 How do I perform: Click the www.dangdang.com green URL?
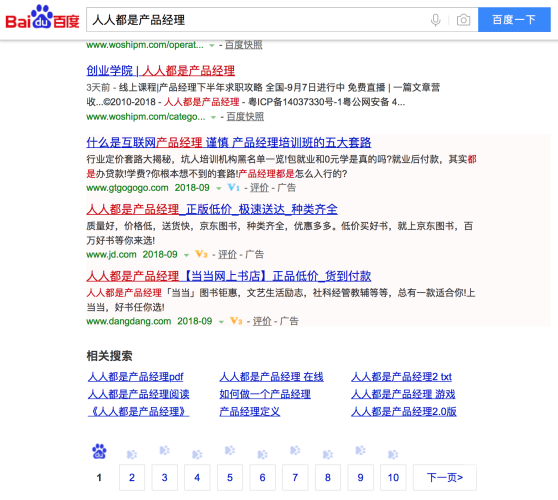pos(129,321)
